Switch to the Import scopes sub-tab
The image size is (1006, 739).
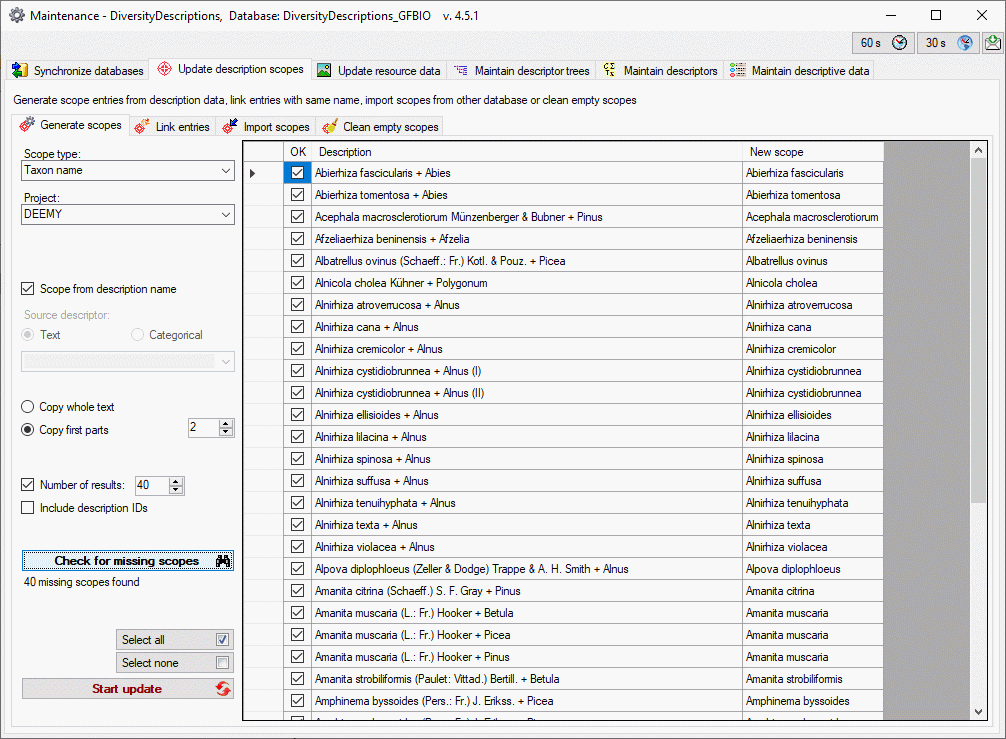tap(266, 127)
